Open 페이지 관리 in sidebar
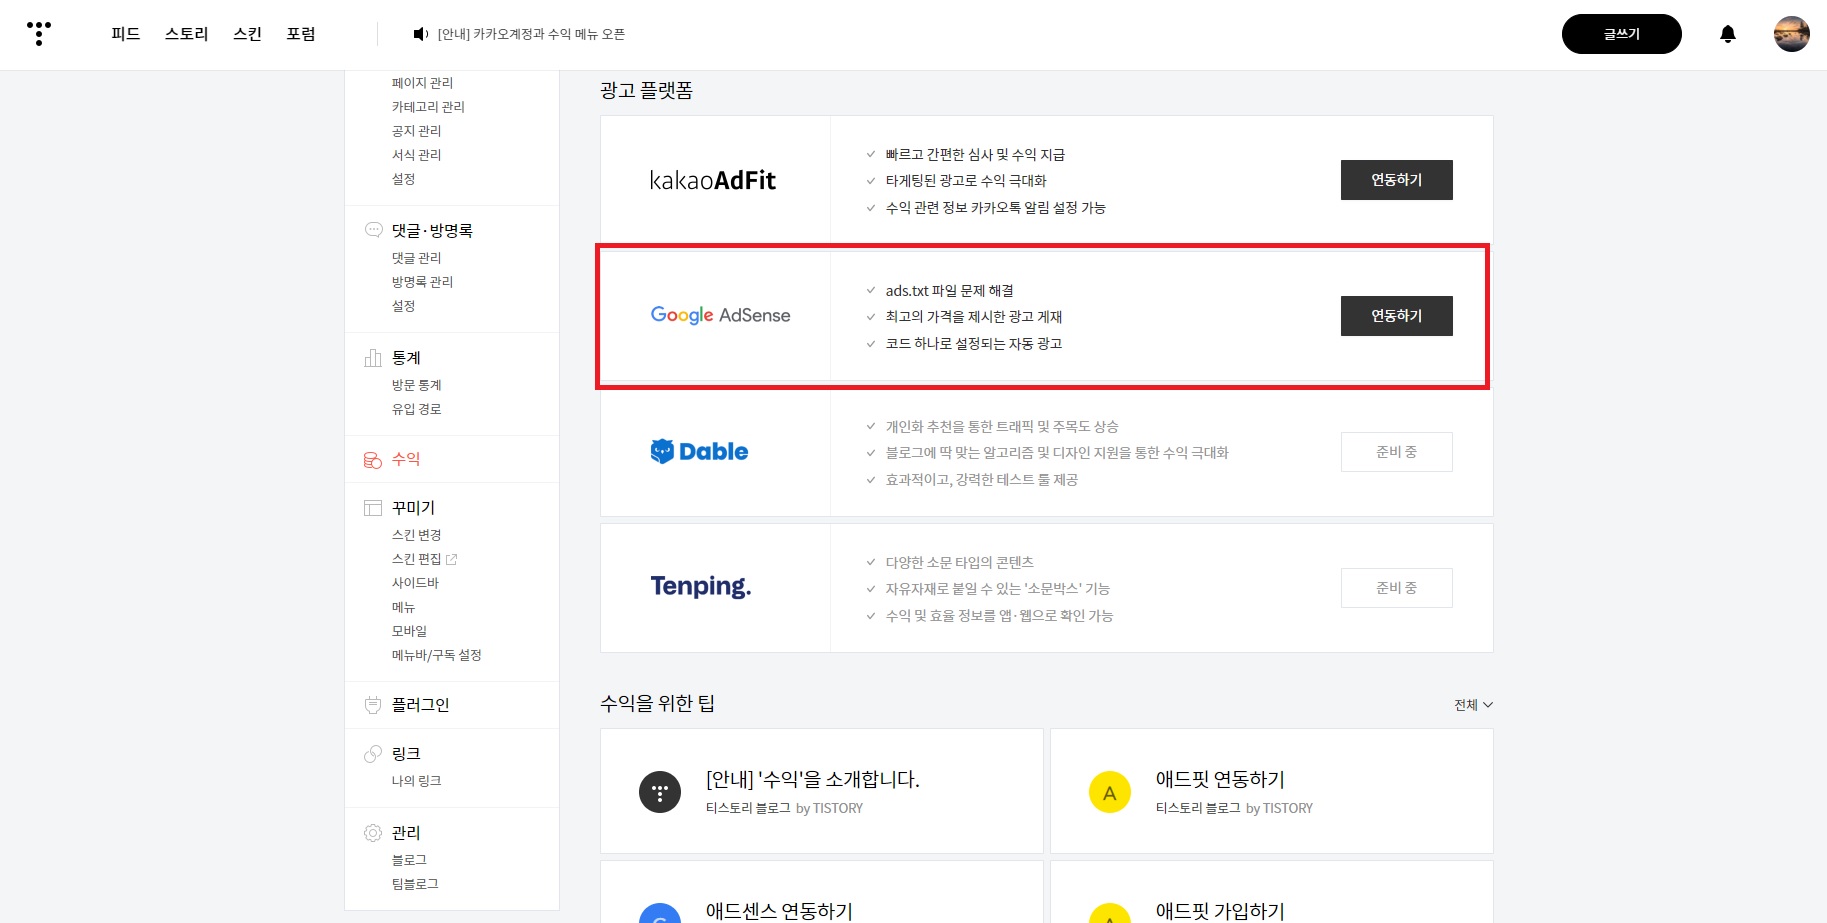The height and width of the screenshot is (923, 1827). (422, 83)
